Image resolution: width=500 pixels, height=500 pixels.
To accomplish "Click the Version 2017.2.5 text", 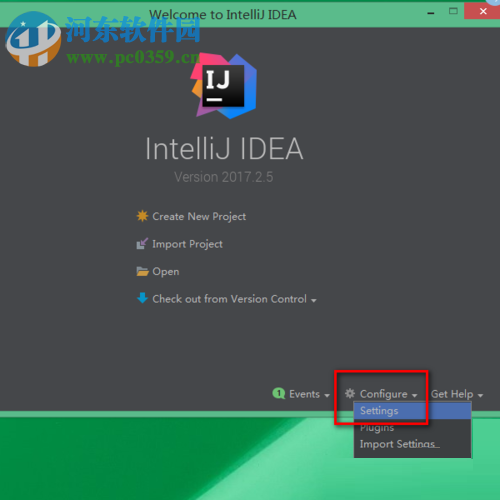I will coord(224,177).
